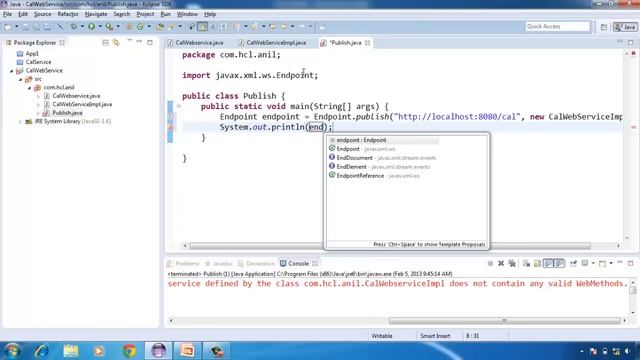Click the Debug bug toolbar icon
This screenshot has height=360, width=640.
73,27
